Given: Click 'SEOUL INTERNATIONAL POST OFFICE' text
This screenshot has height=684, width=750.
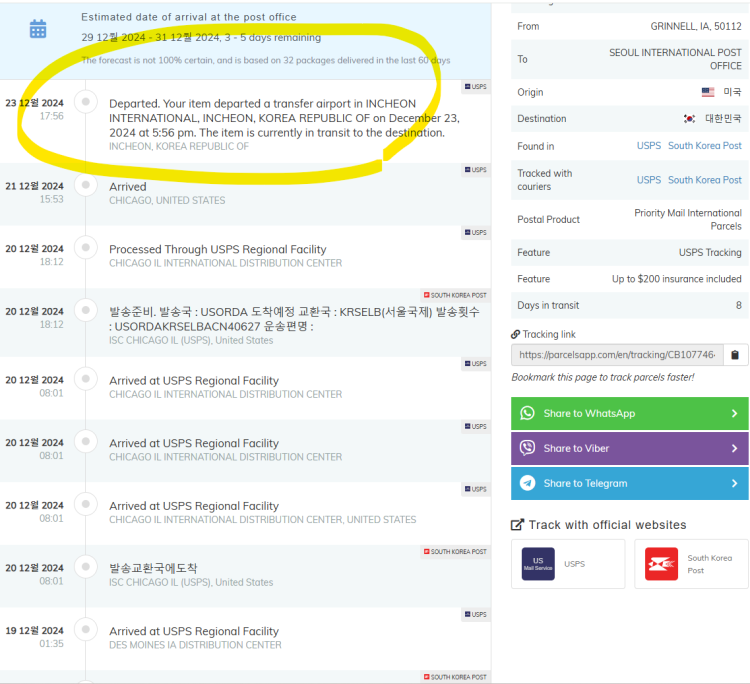Looking at the screenshot, I should (x=675, y=59).
